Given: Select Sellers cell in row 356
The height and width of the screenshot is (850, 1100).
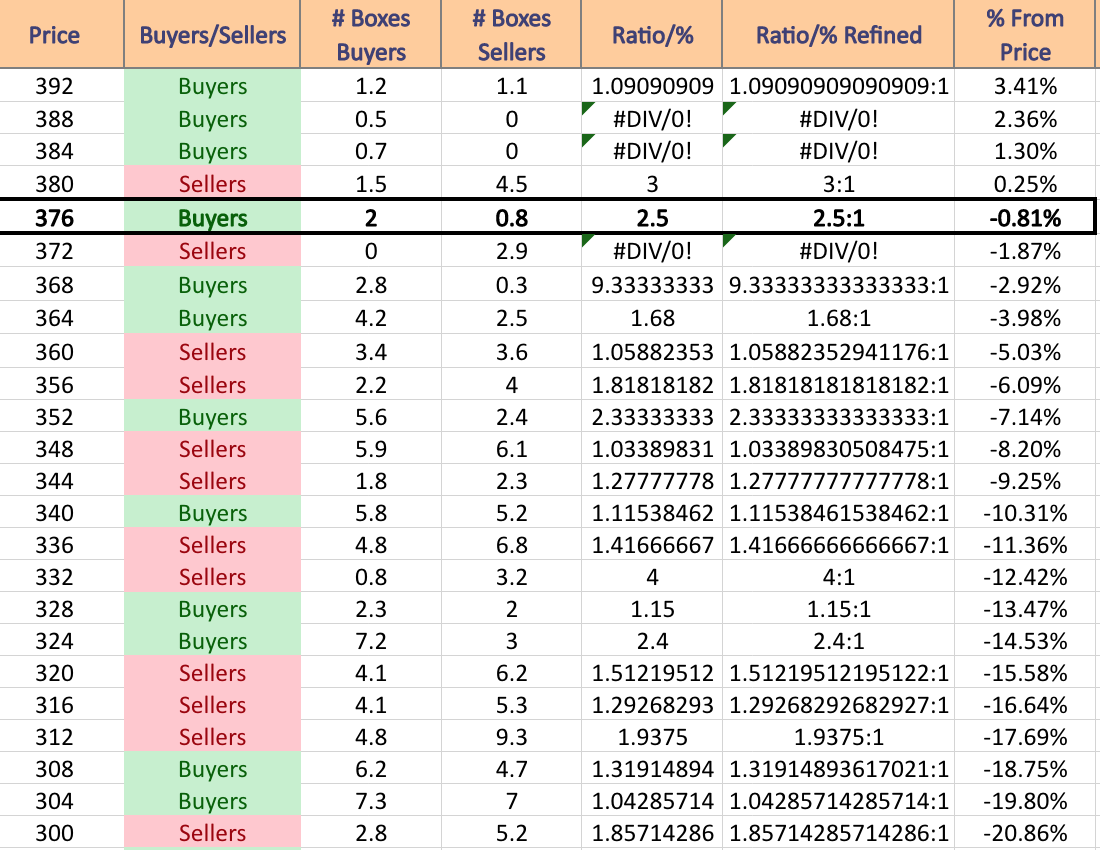Looking at the screenshot, I should click(x=213, y=385).
